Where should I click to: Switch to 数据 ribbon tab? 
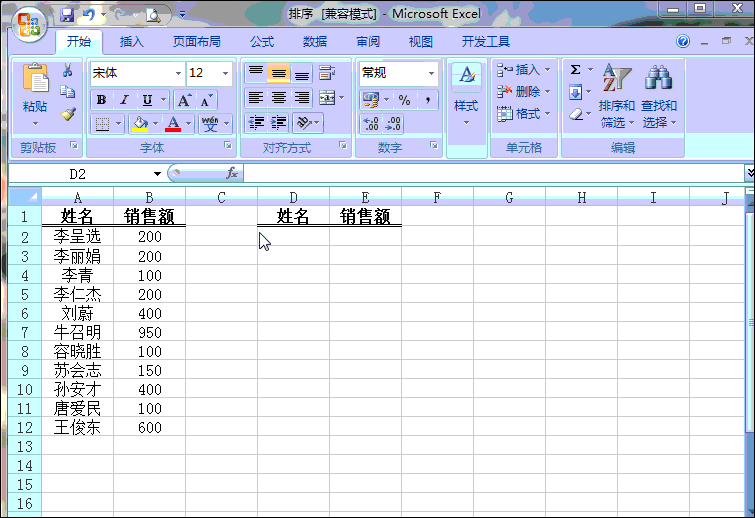point(315,42)
